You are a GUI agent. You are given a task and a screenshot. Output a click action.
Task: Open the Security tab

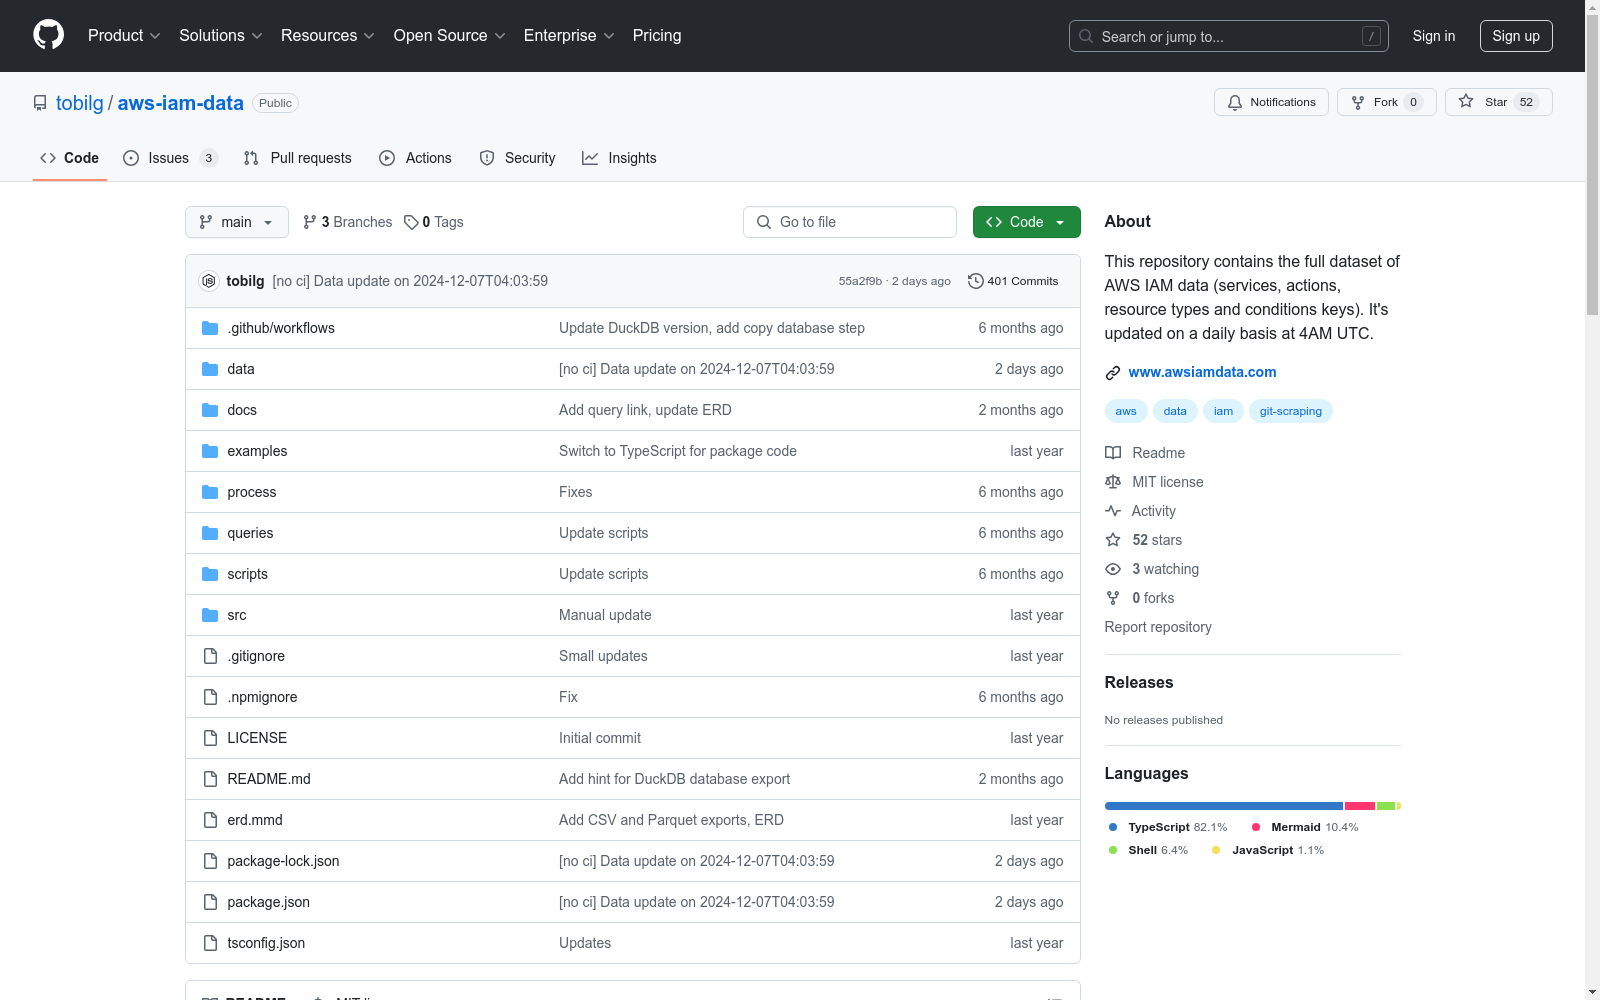click(518, 158)
